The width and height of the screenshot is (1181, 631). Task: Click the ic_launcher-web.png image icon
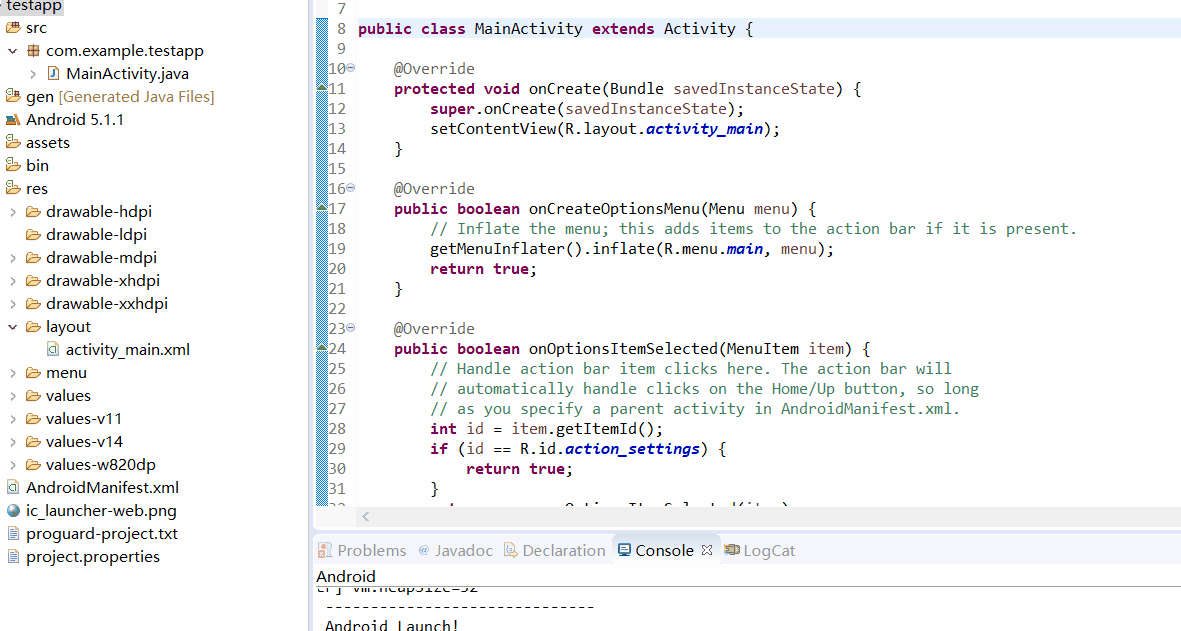(x=13, y=511)
